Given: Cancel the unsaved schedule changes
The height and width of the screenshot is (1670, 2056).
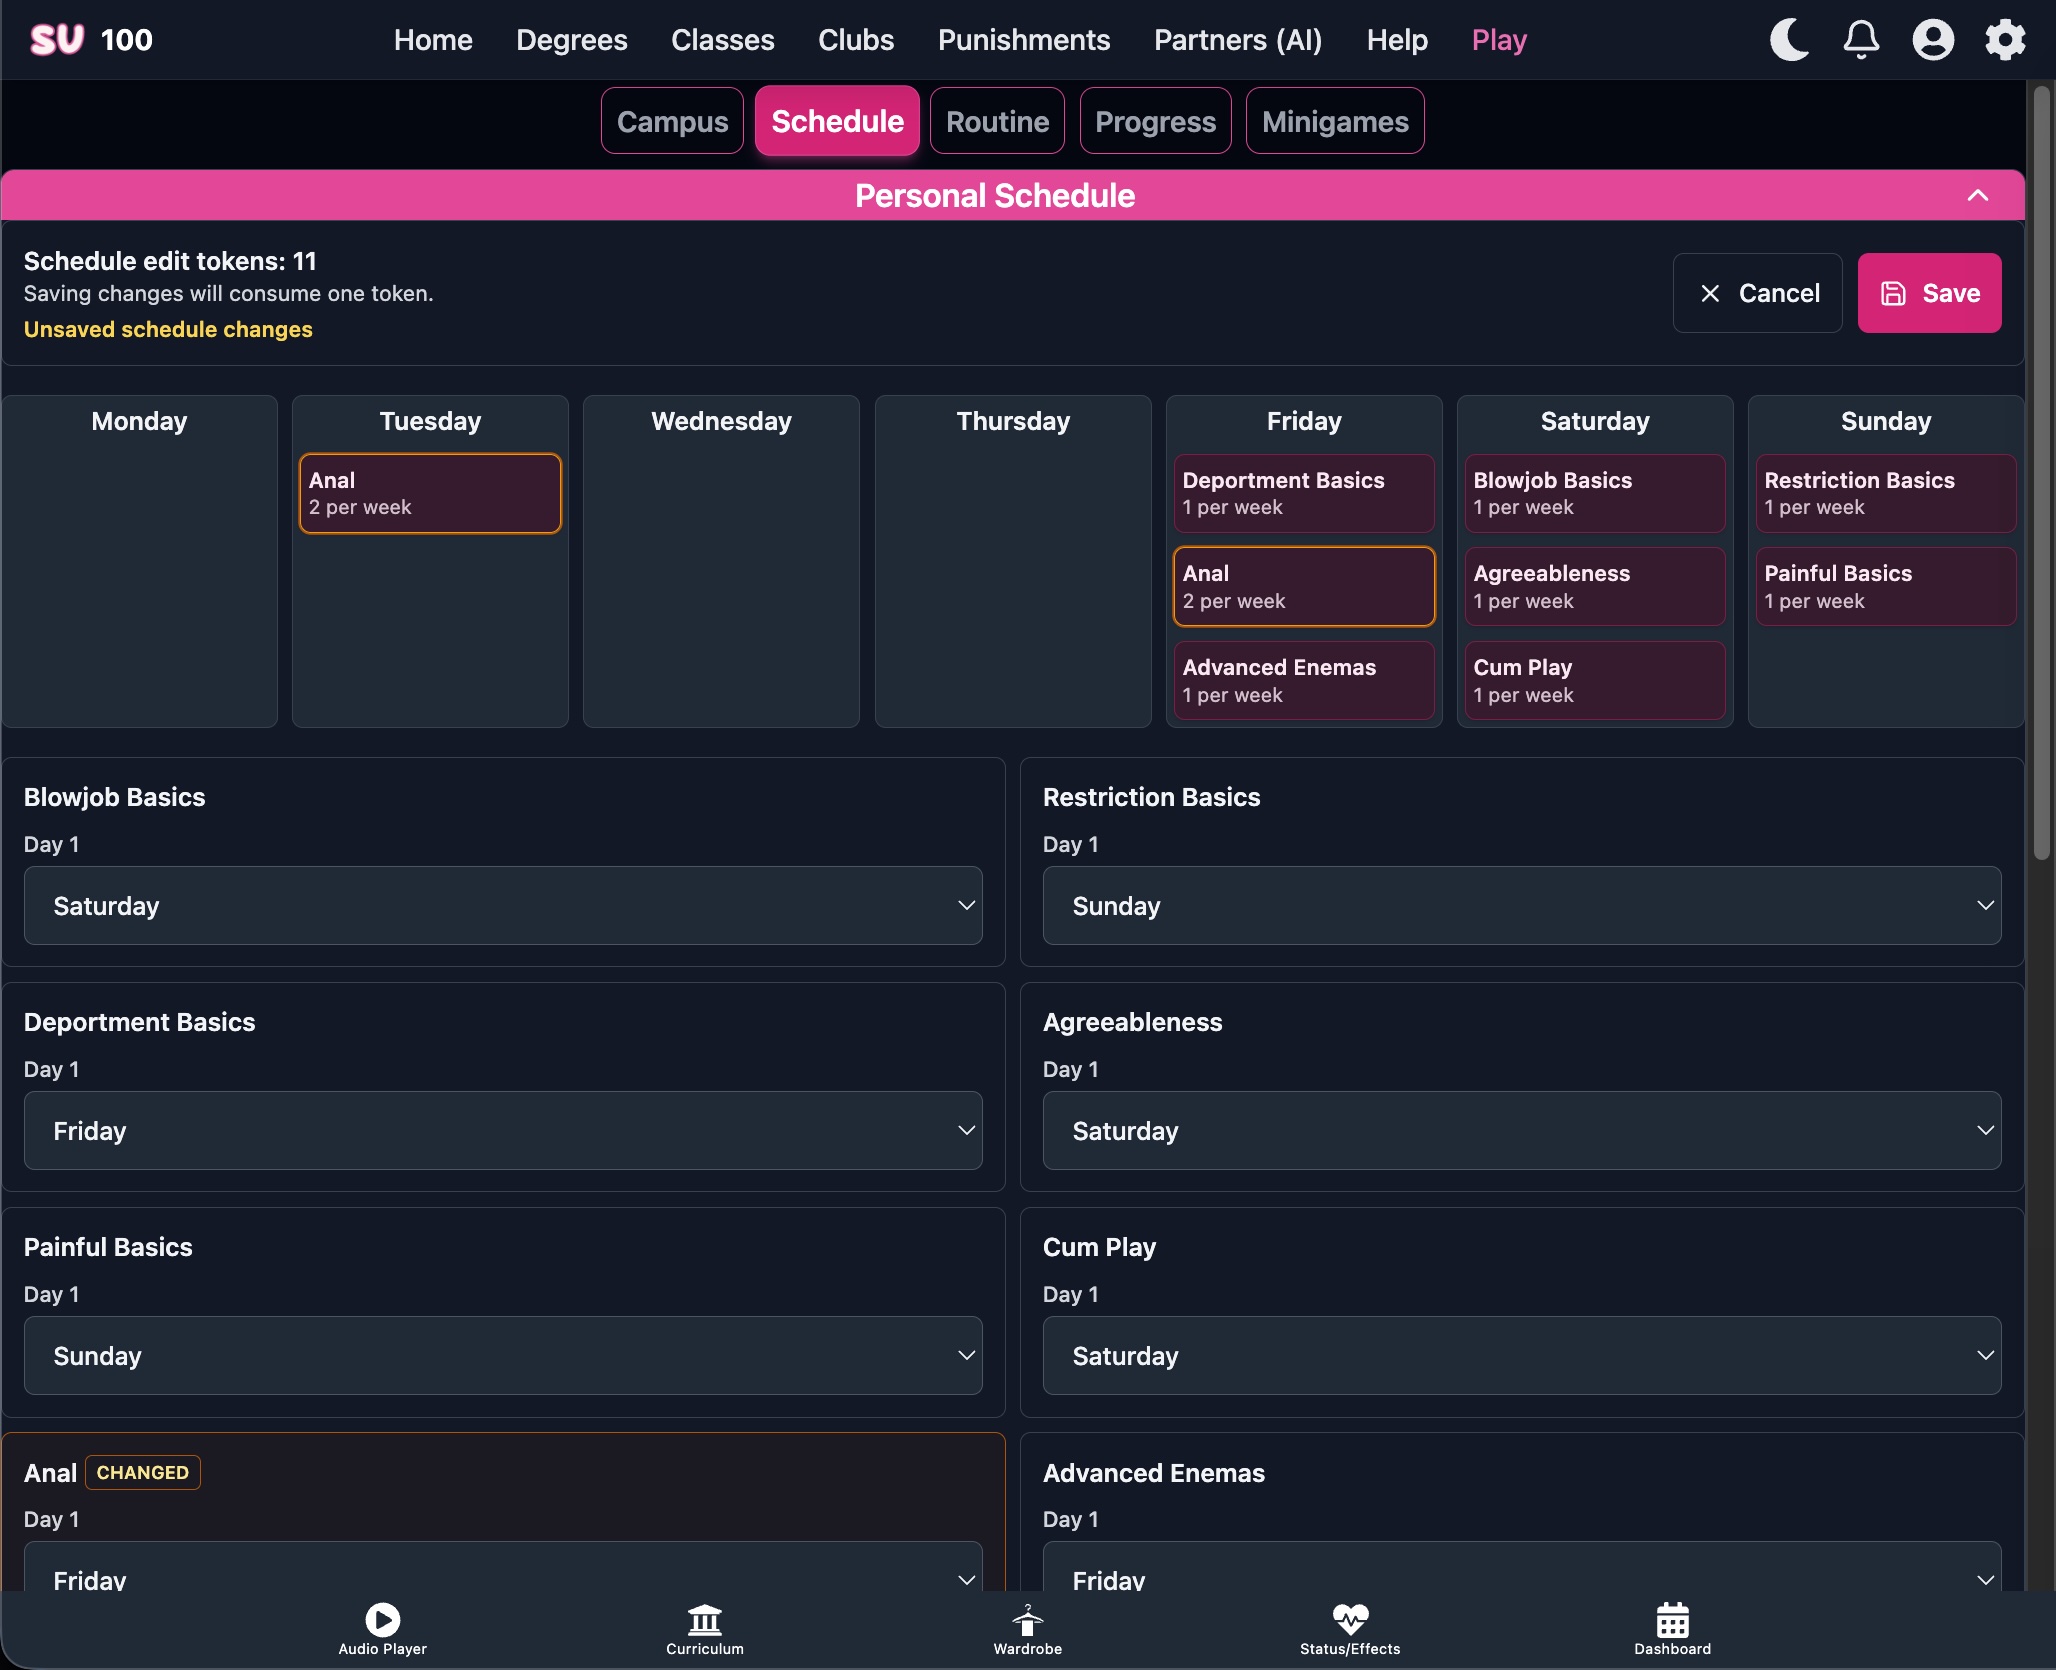Looking at the screenshot, I should click(1757, 293).
